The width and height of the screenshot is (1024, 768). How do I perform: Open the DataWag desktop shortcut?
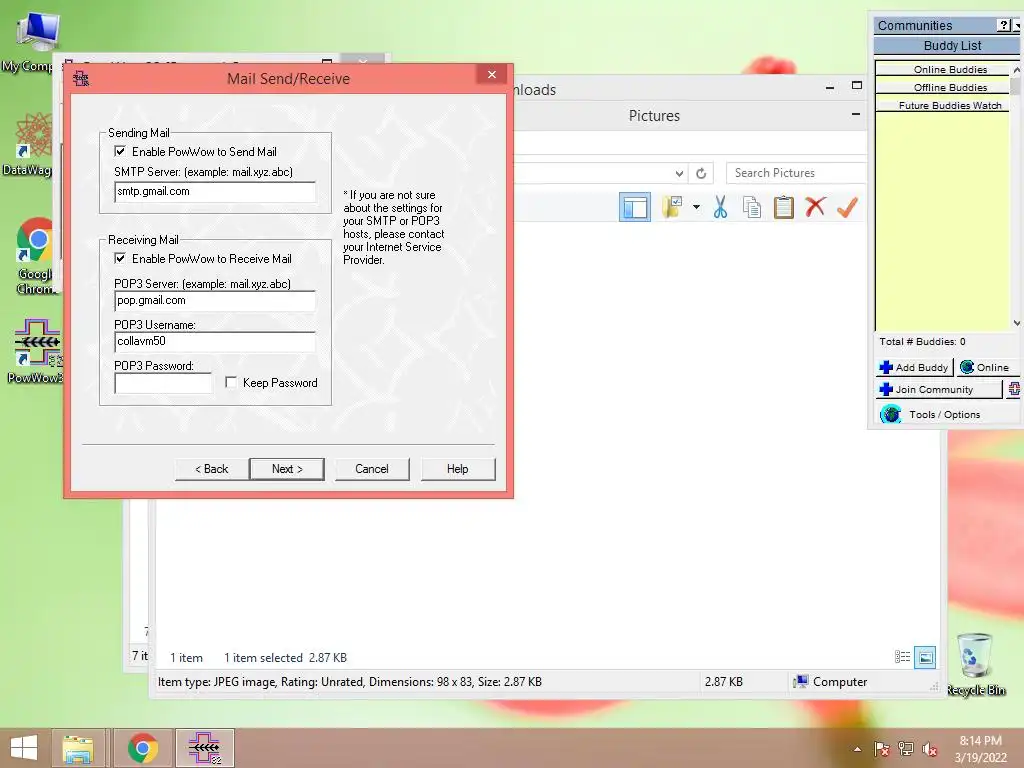(x=31, y=144)
